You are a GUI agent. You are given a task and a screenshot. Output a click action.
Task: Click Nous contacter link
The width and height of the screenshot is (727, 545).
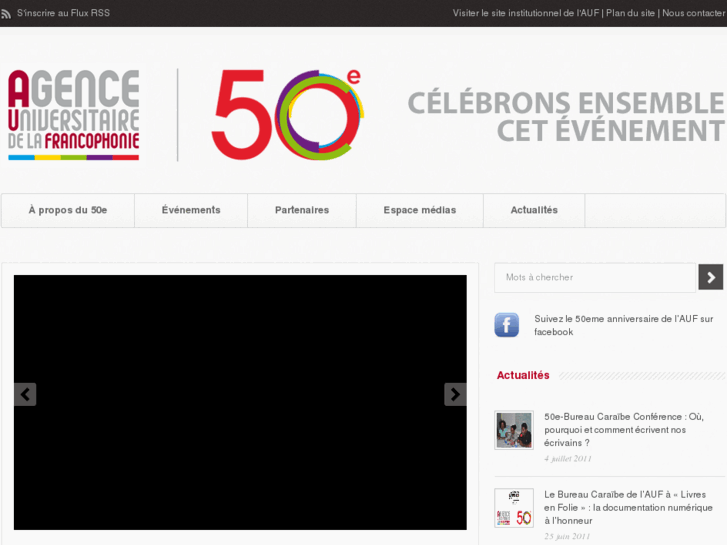click(693, 13)
